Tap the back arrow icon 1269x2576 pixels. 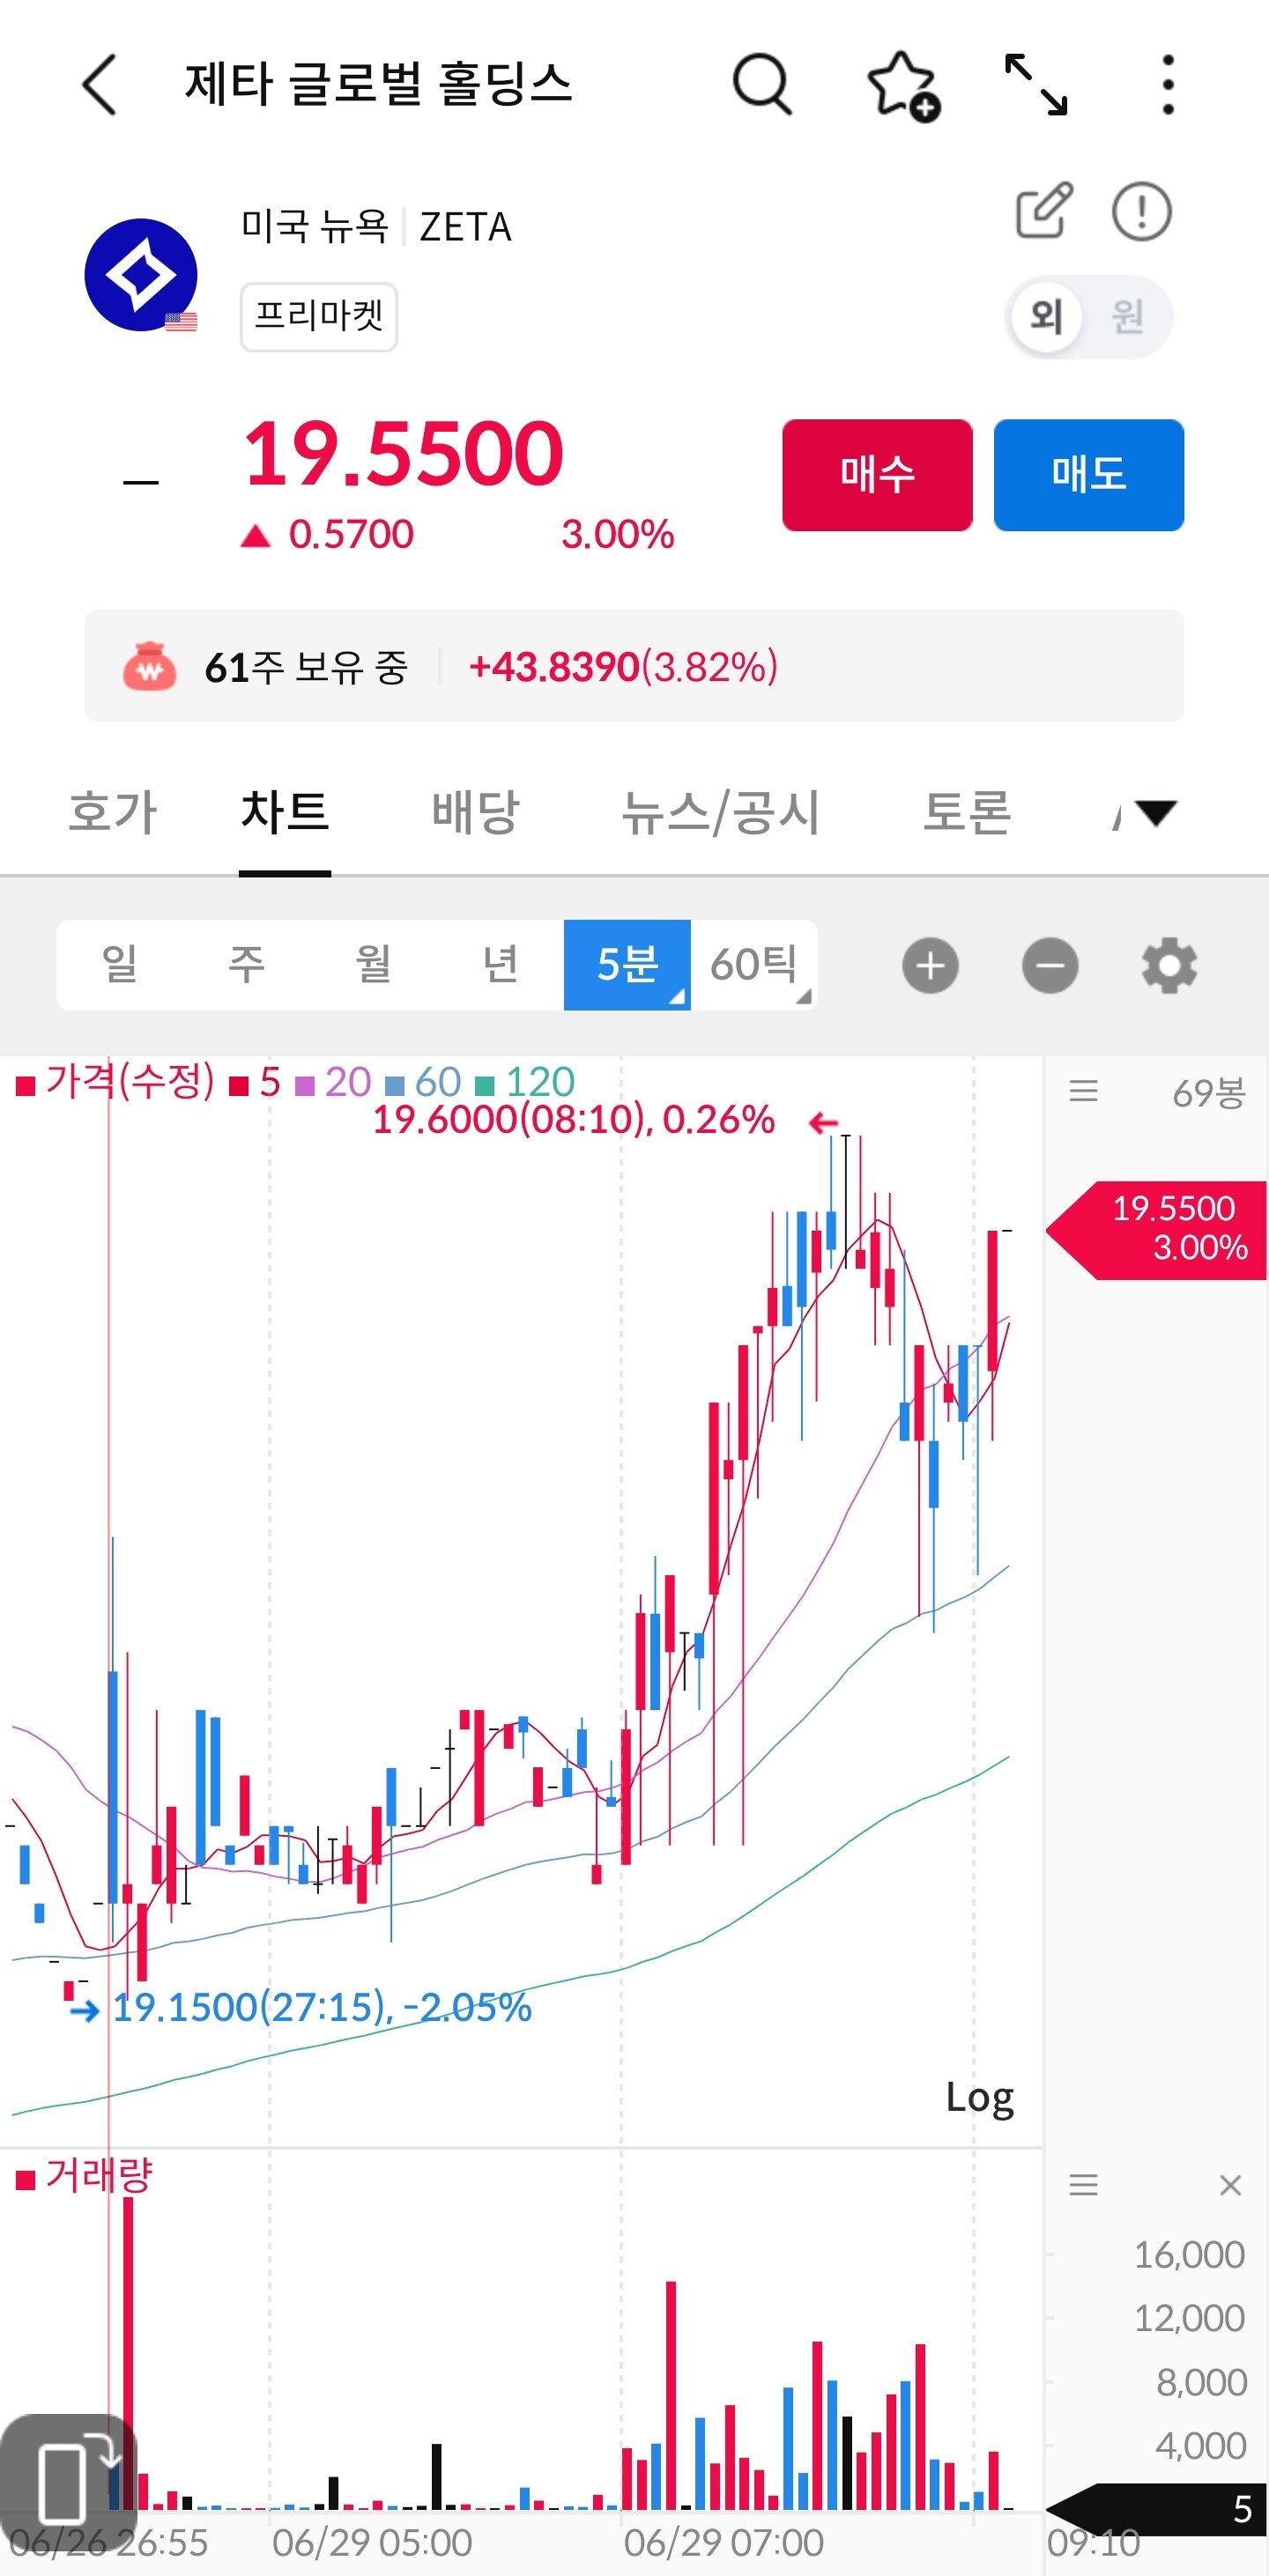click(x=99, y=85)
